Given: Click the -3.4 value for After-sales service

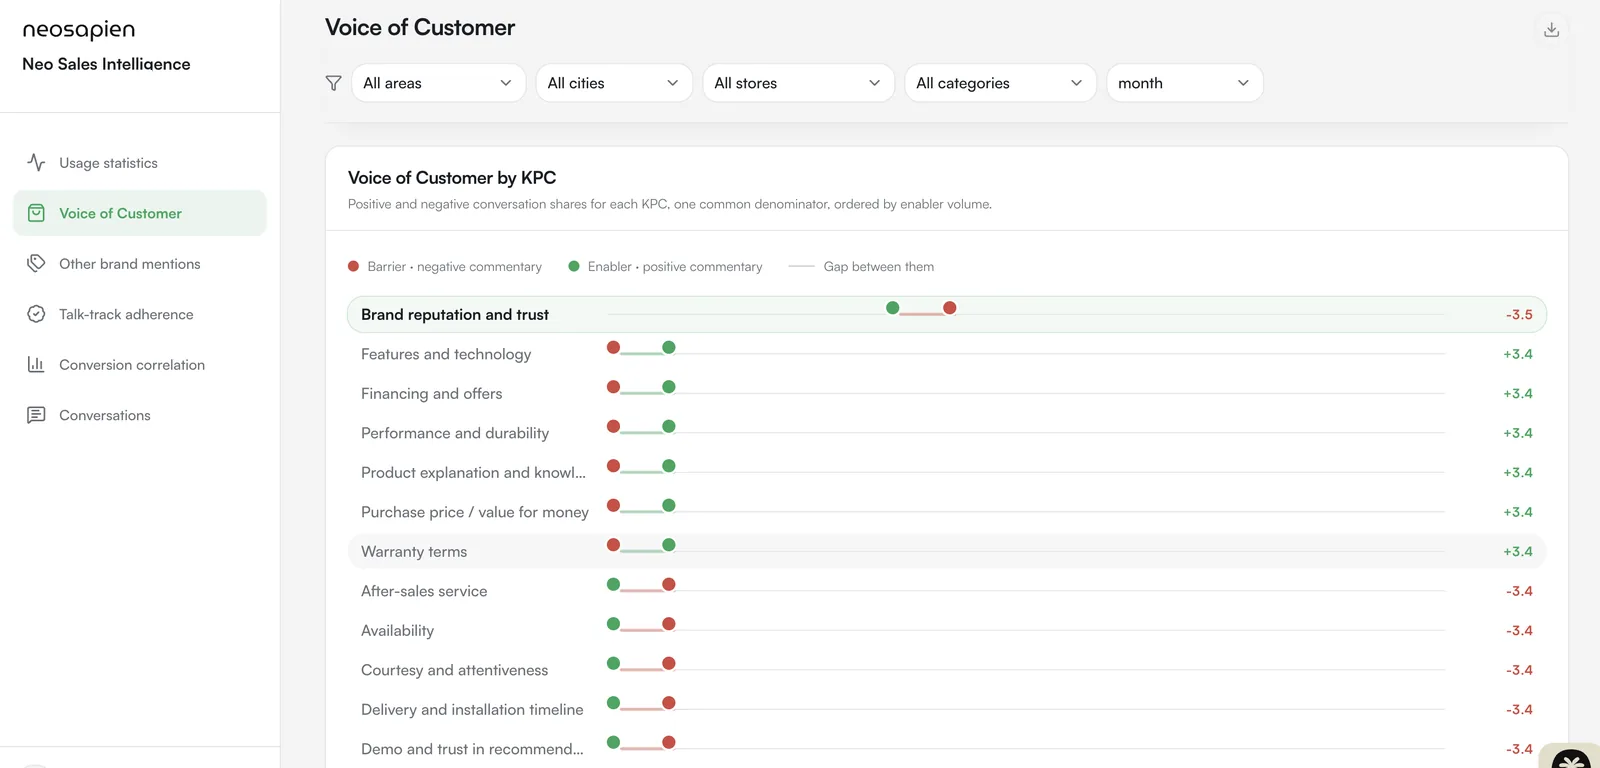Looking at the screenshot, I should pyautogui.click(x=1519, y=591).
